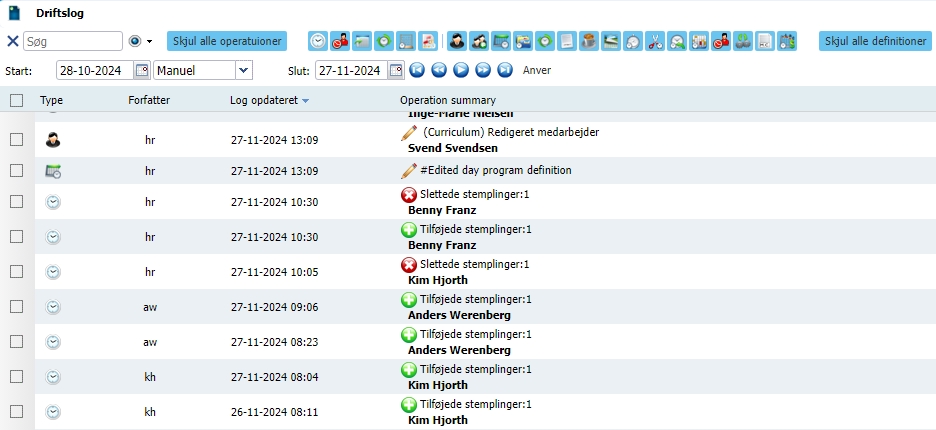Image resolution: width=936 pixels, height=430 pixels.
Task: Click person type icon in Svend Svendsen row
Action: 53,140
